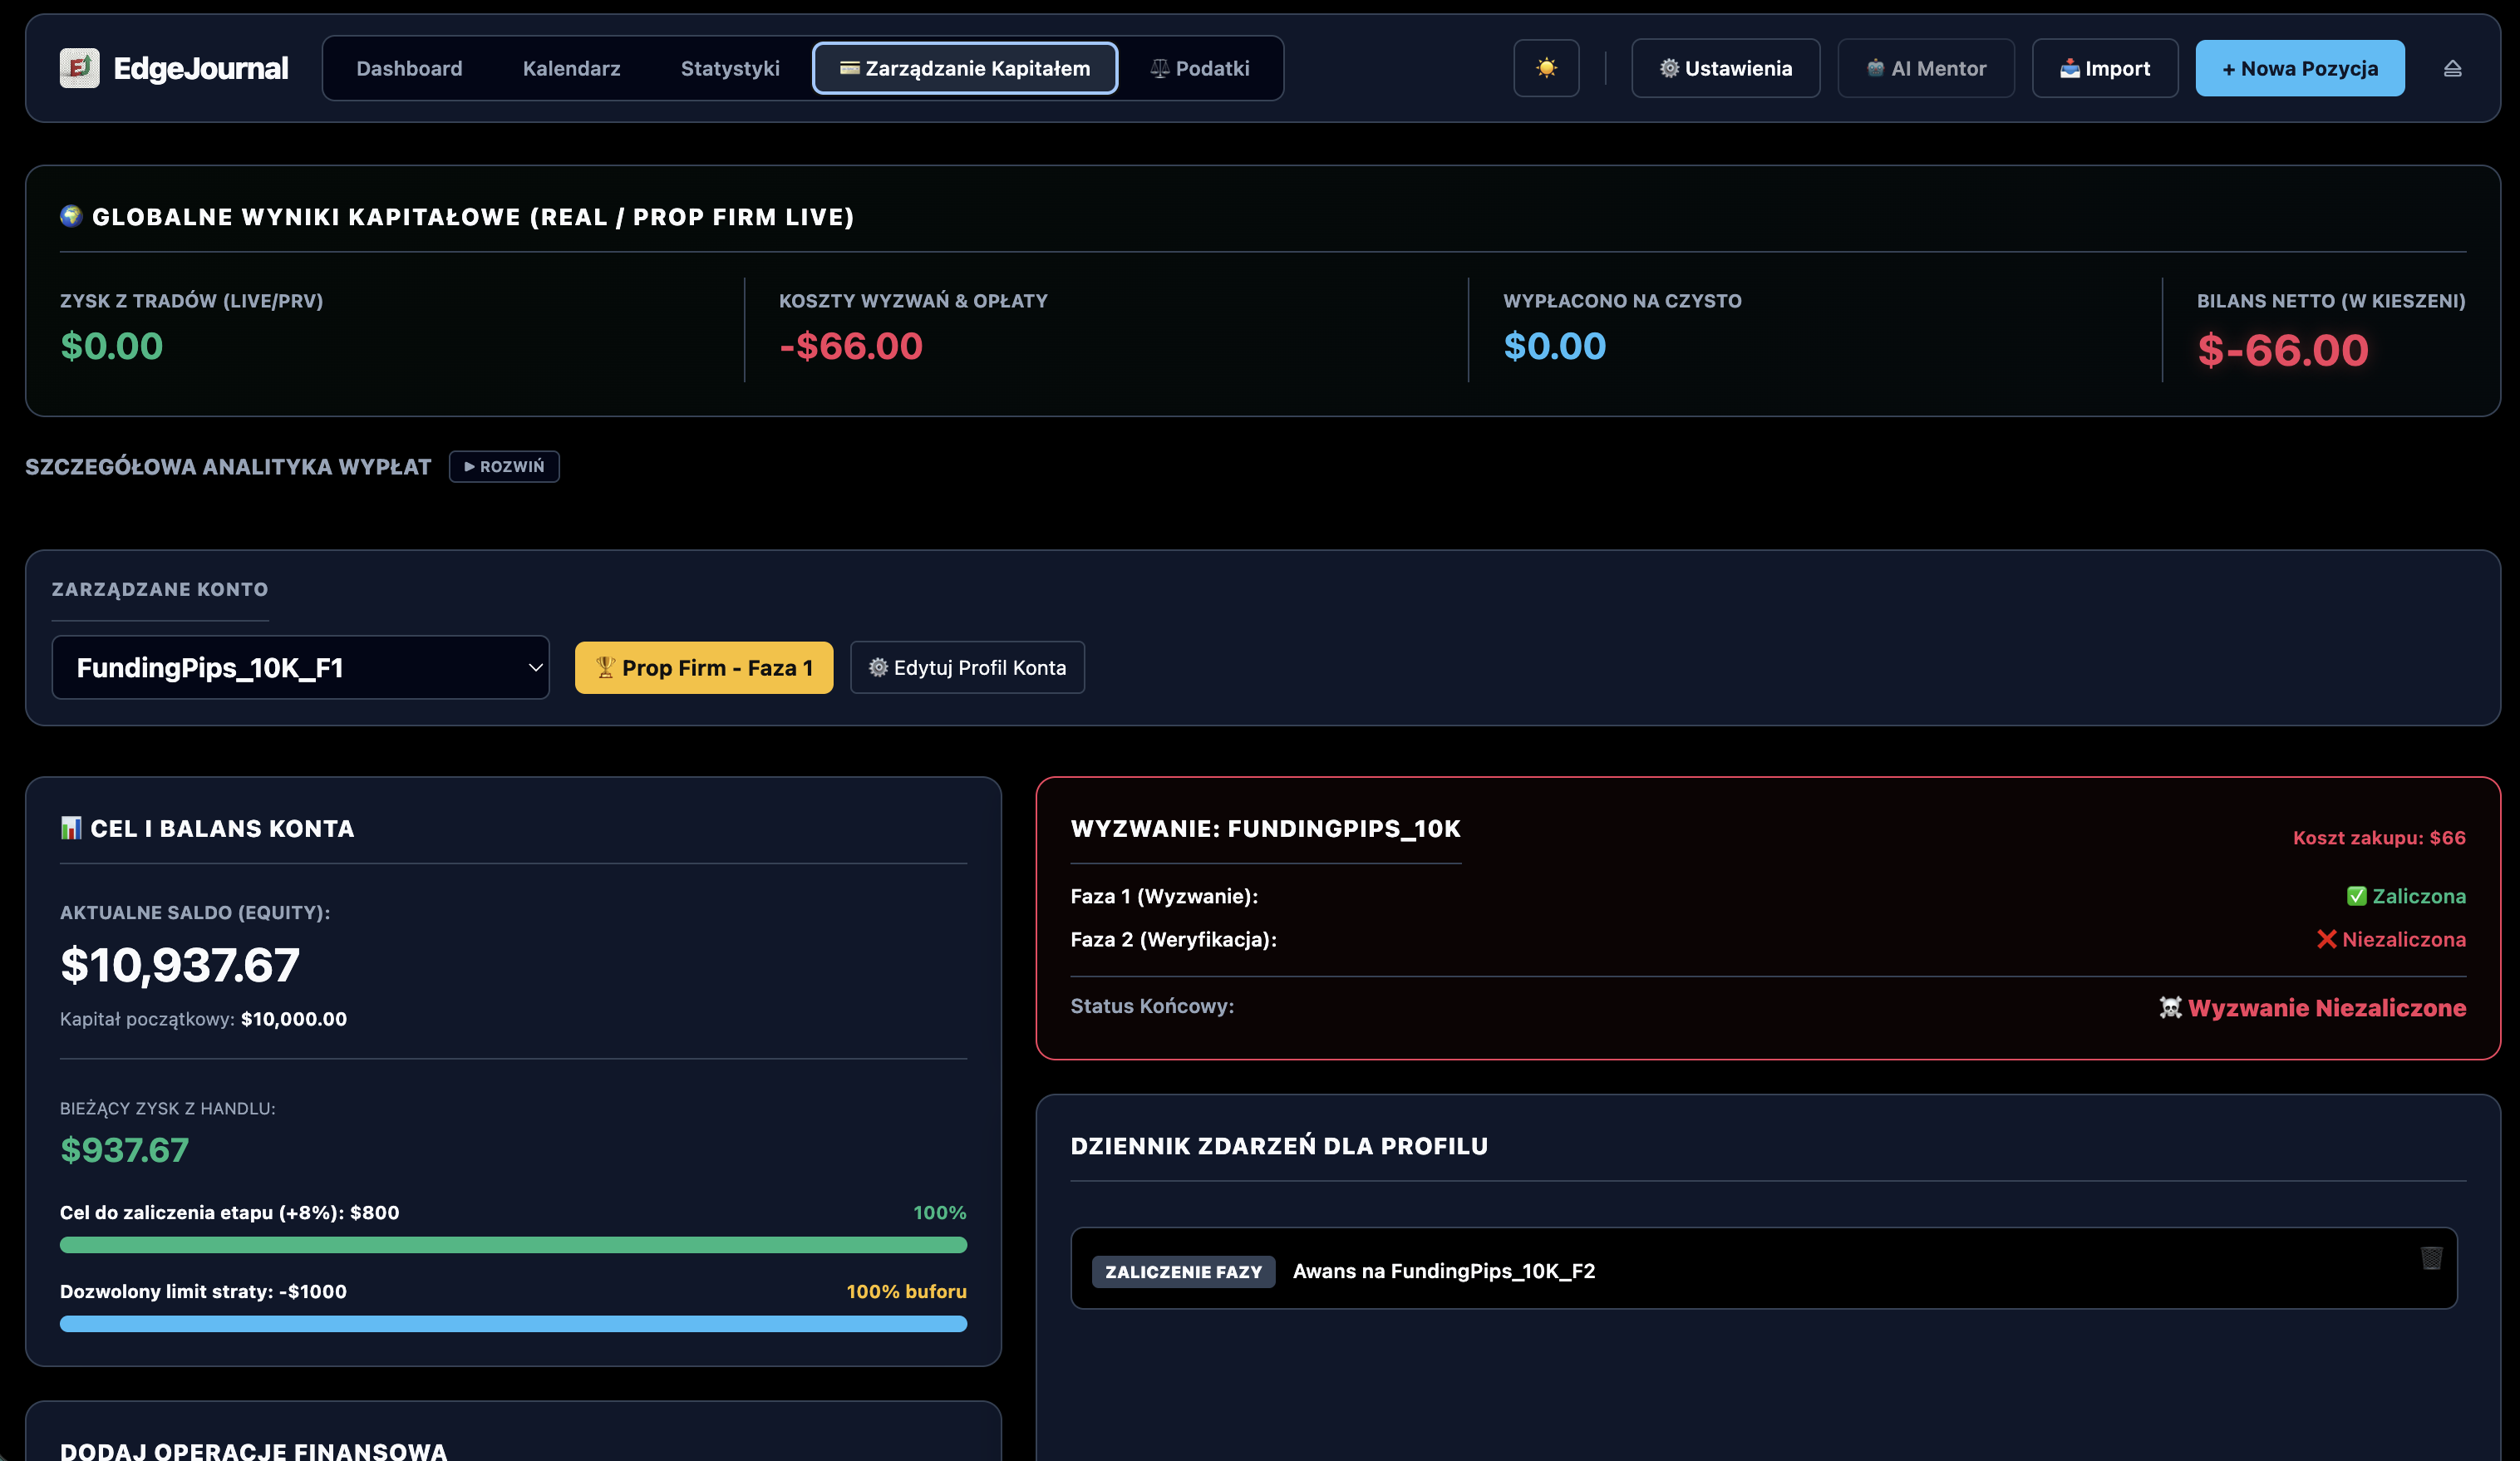Click the $937.67 current profit value
The height and width of the screenshot is (1461, 2520).
(x=124, y=1150)
